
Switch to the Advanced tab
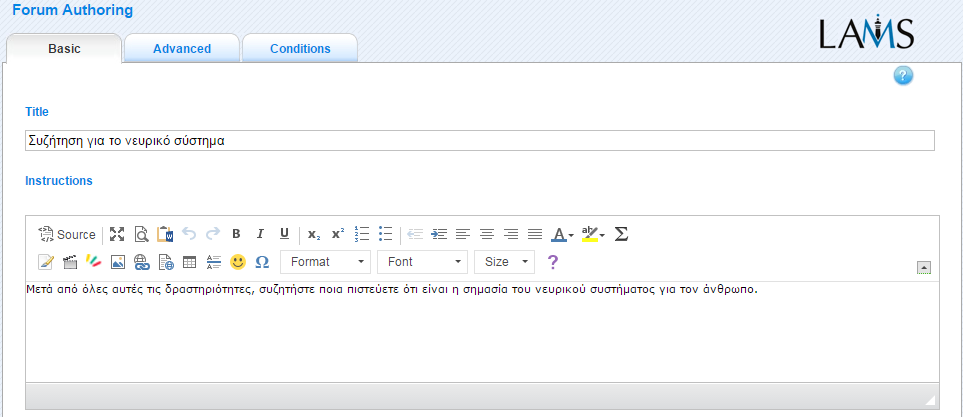coord(181,49)
